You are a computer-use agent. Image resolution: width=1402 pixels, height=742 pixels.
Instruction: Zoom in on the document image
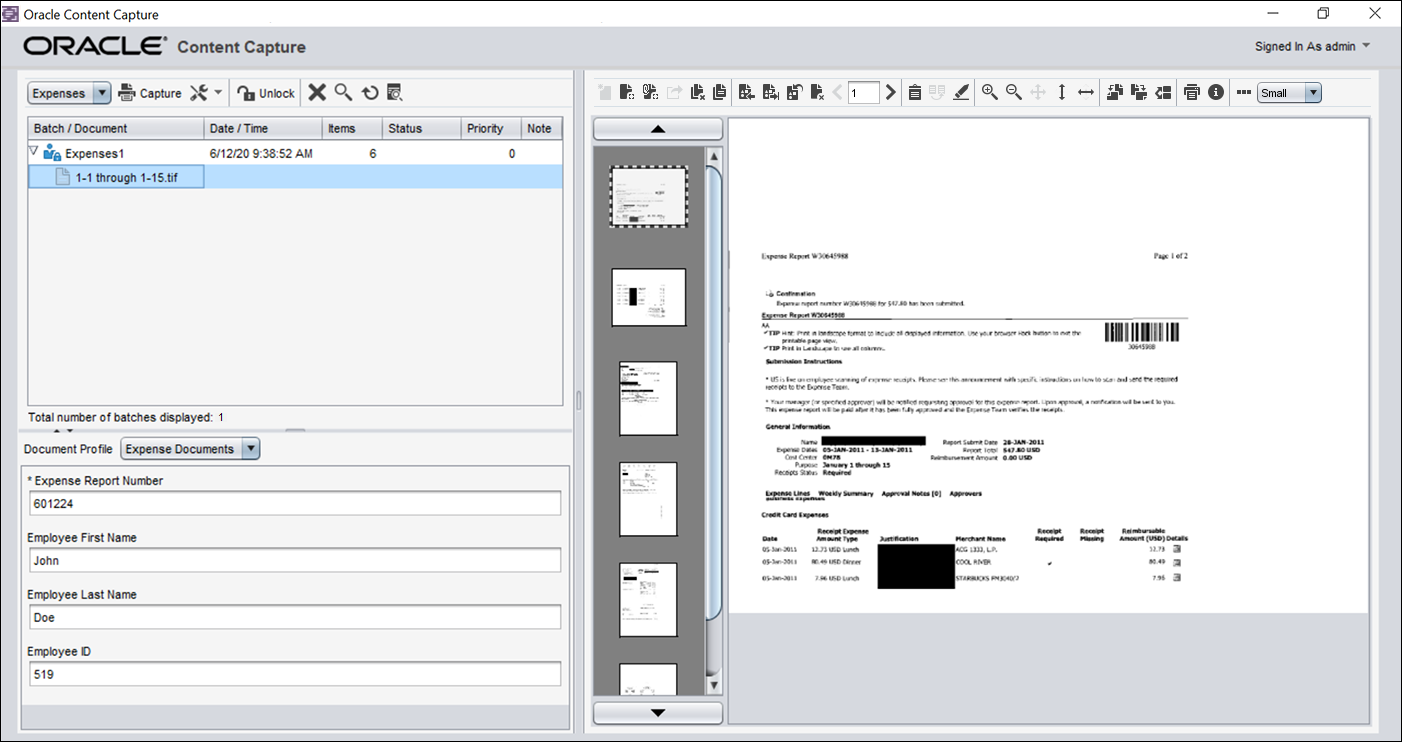click(989, 92)
